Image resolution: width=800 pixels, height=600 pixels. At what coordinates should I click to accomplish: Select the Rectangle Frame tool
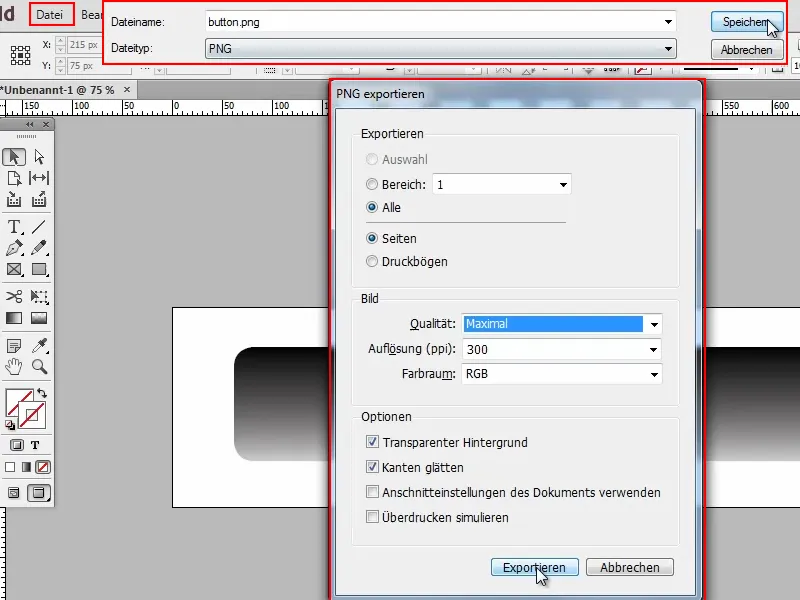click(x=14, y=269)
